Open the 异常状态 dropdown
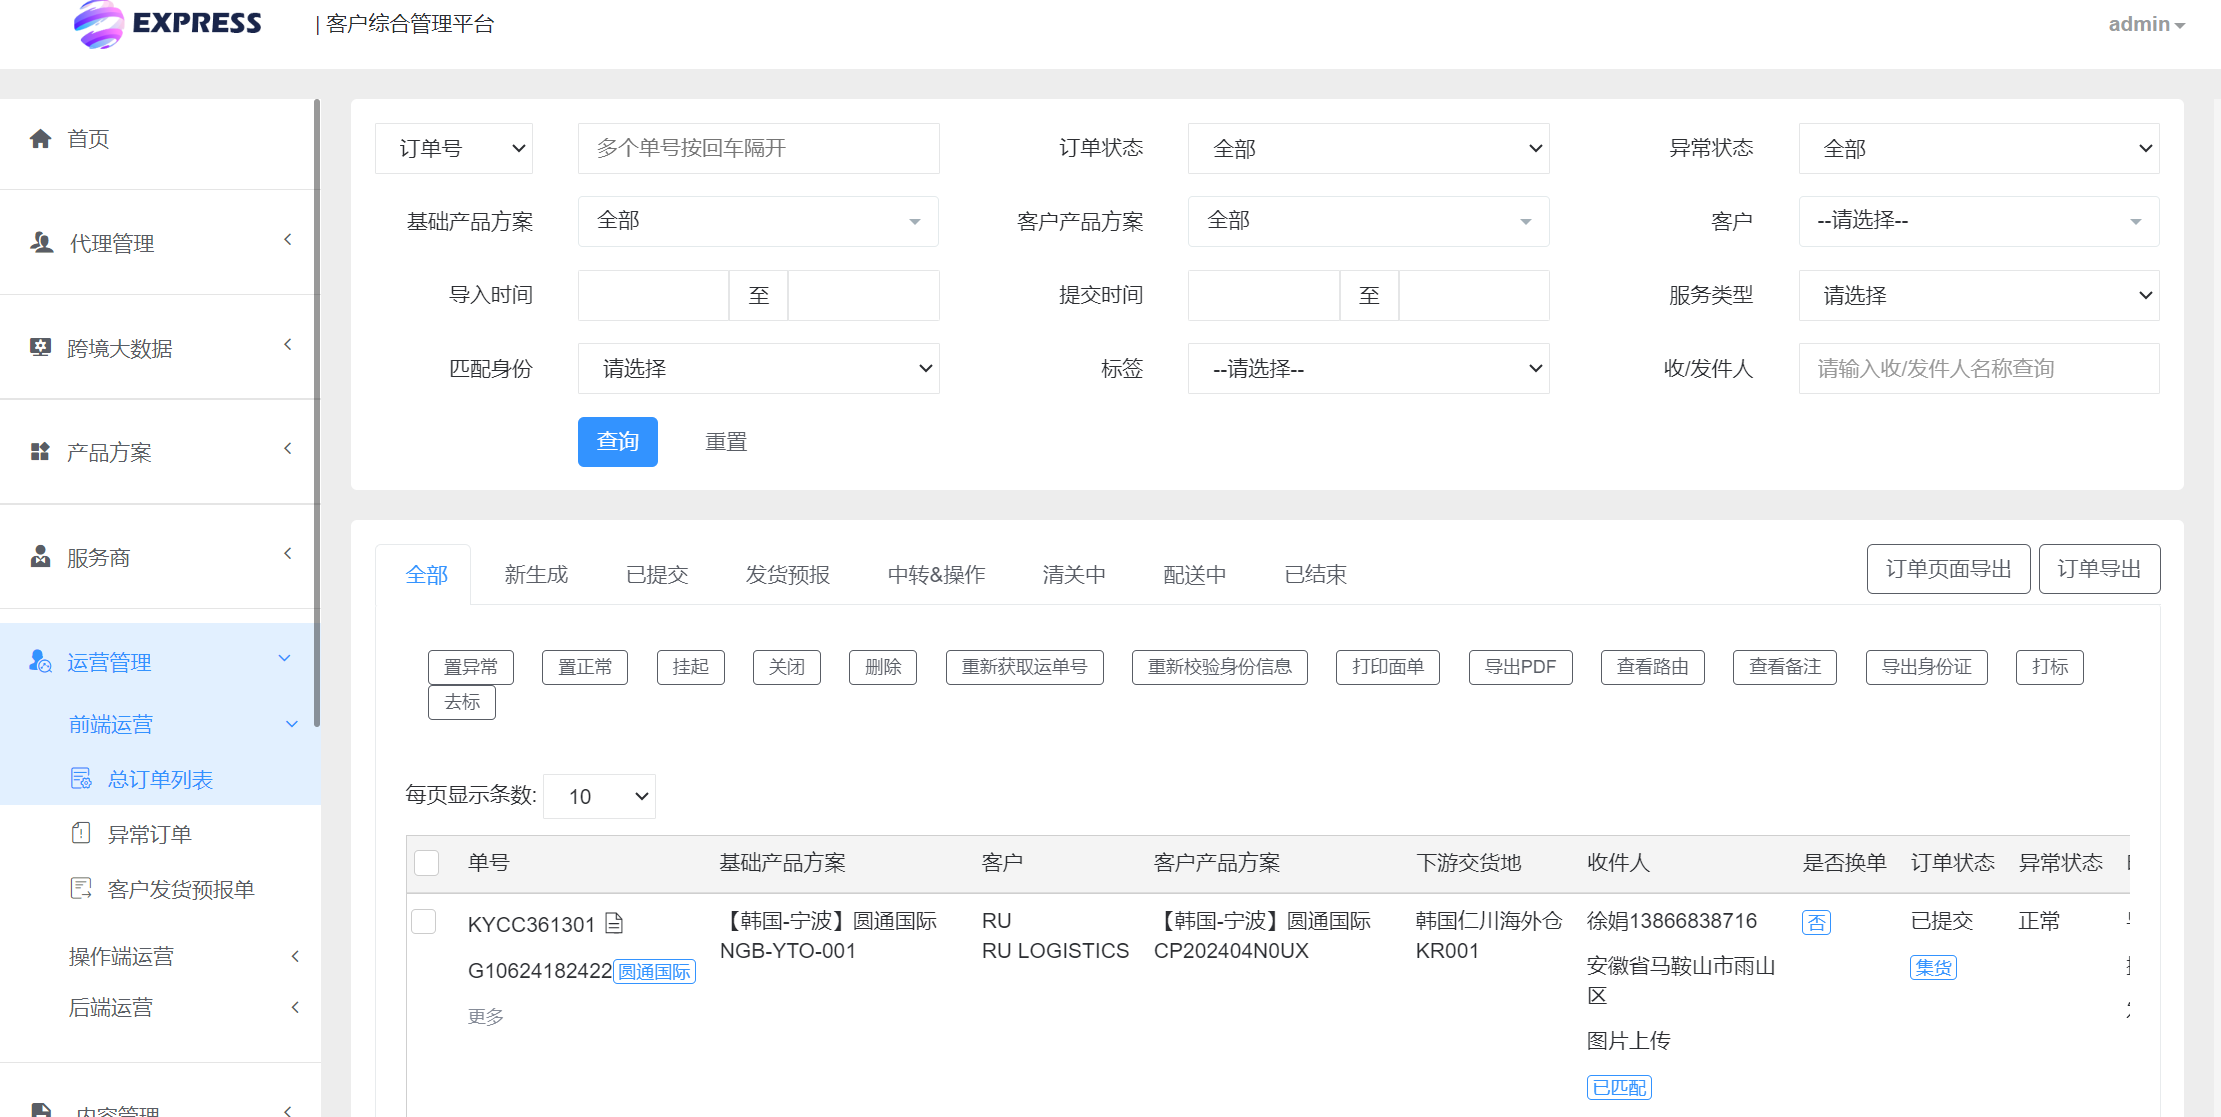This screenshot has height=1117, width=2221. point(1979,148)
